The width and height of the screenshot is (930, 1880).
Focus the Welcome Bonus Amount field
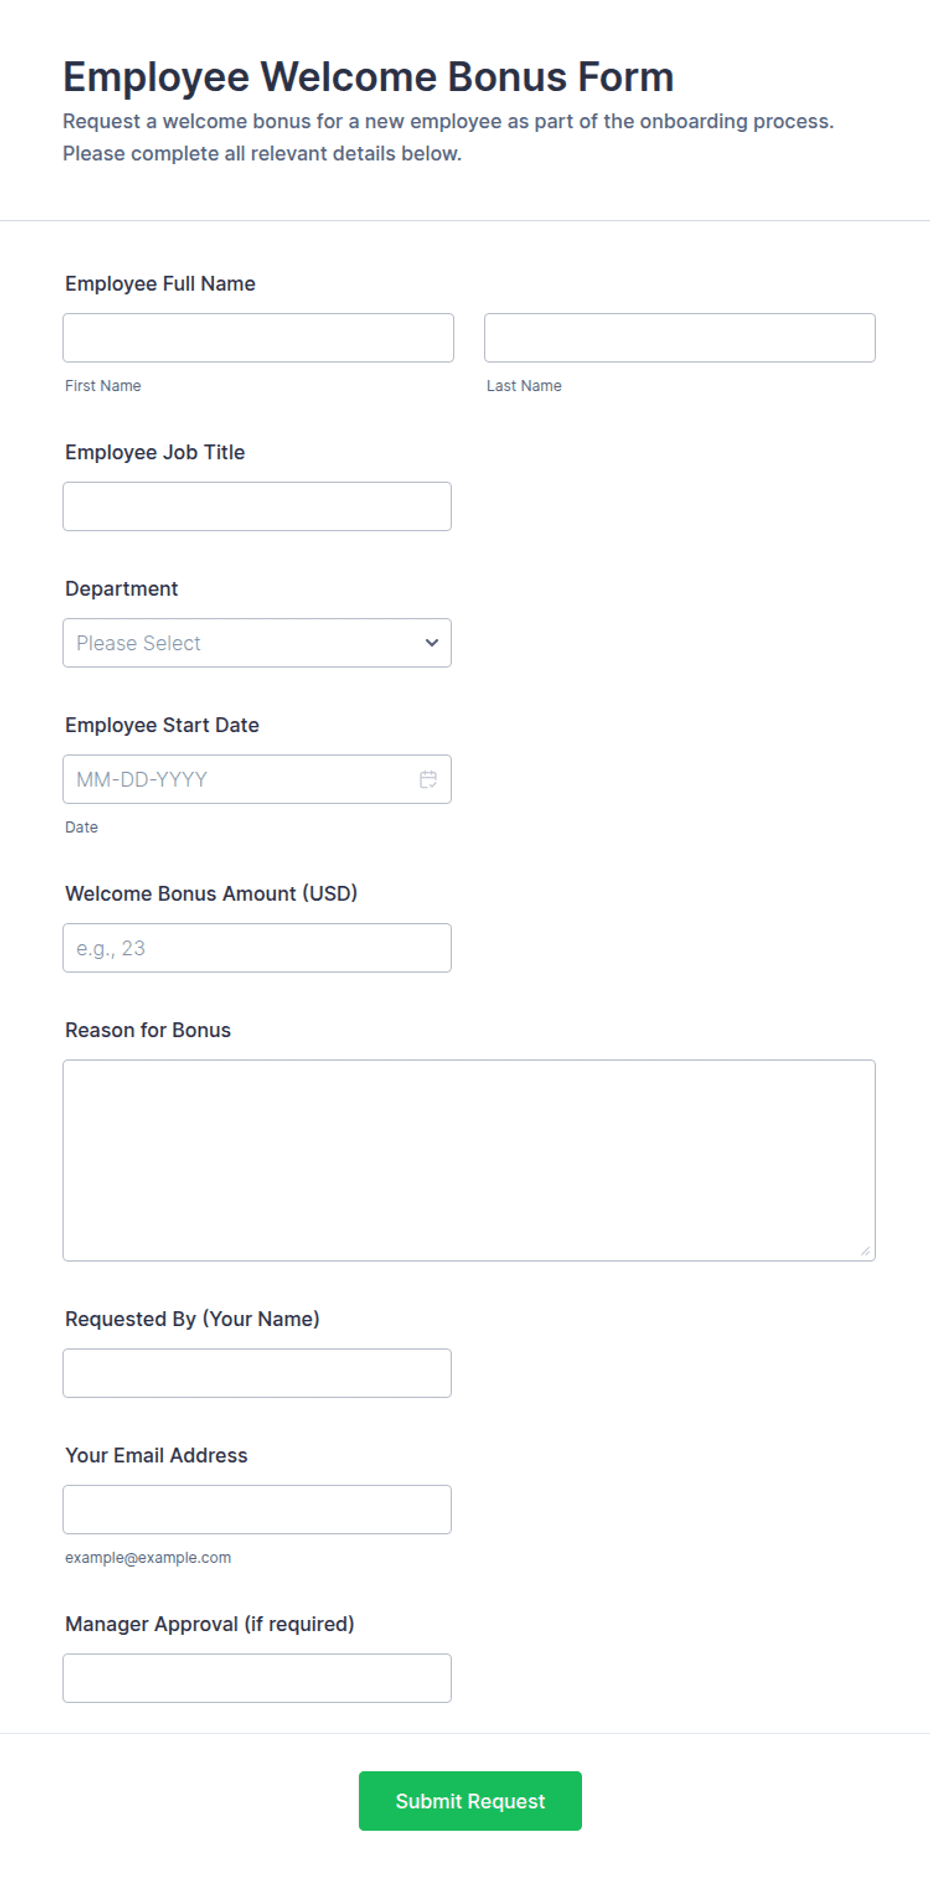257,948
